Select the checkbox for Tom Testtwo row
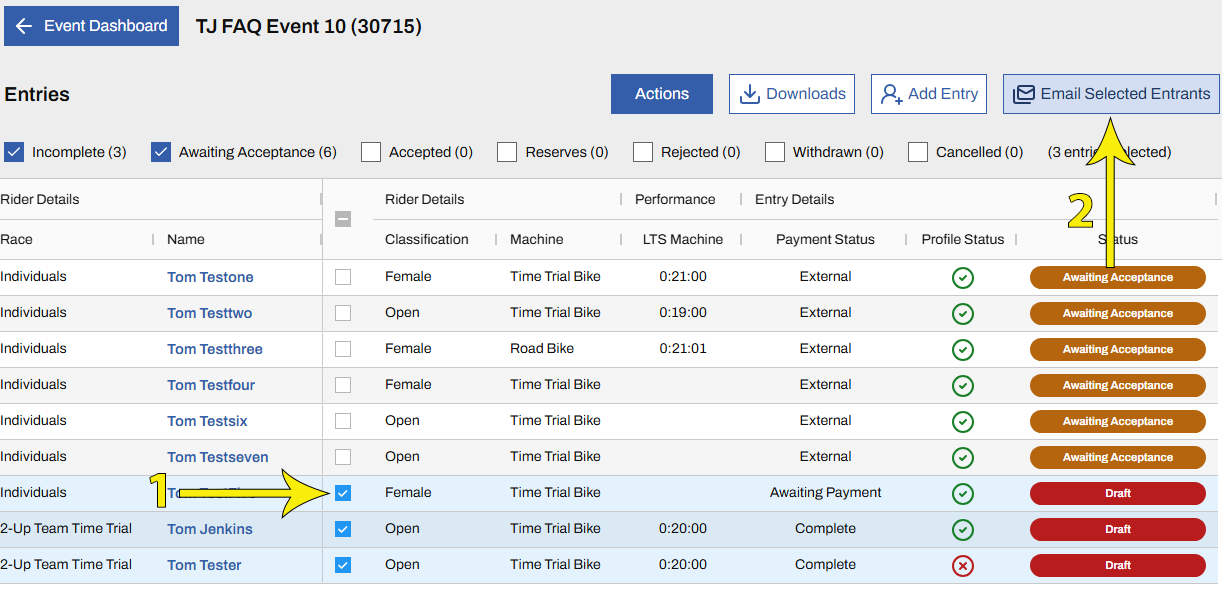 [x=343, y=313]
